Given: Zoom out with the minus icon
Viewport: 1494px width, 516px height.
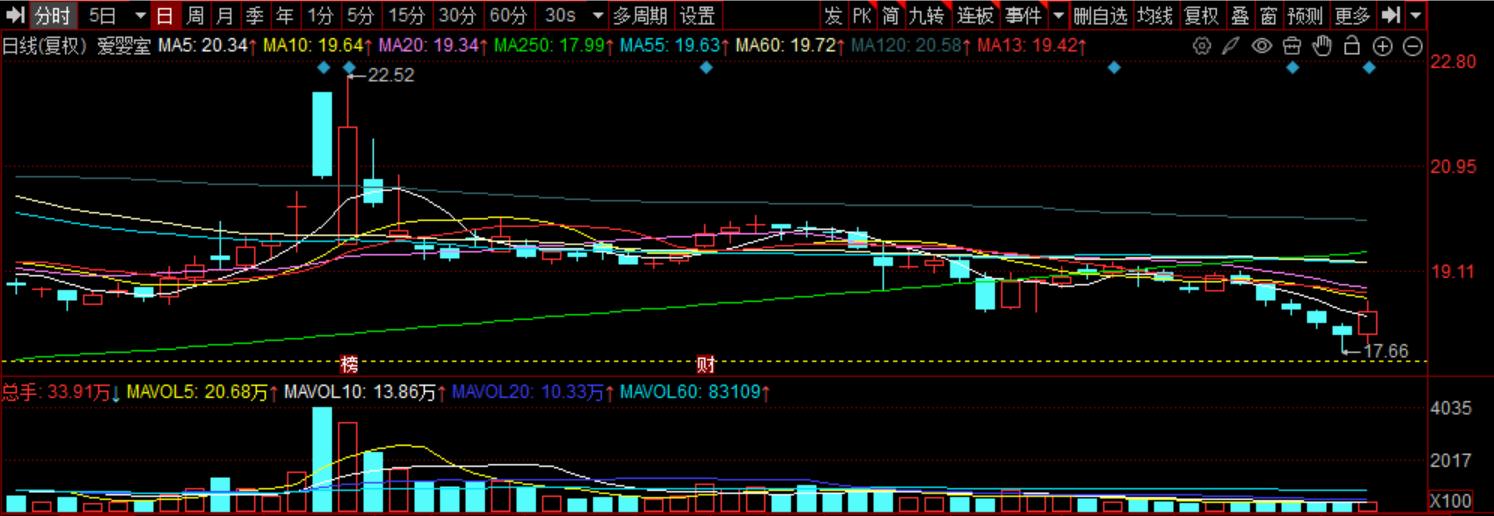Looking at the screenshot, I should (1413, 46).
